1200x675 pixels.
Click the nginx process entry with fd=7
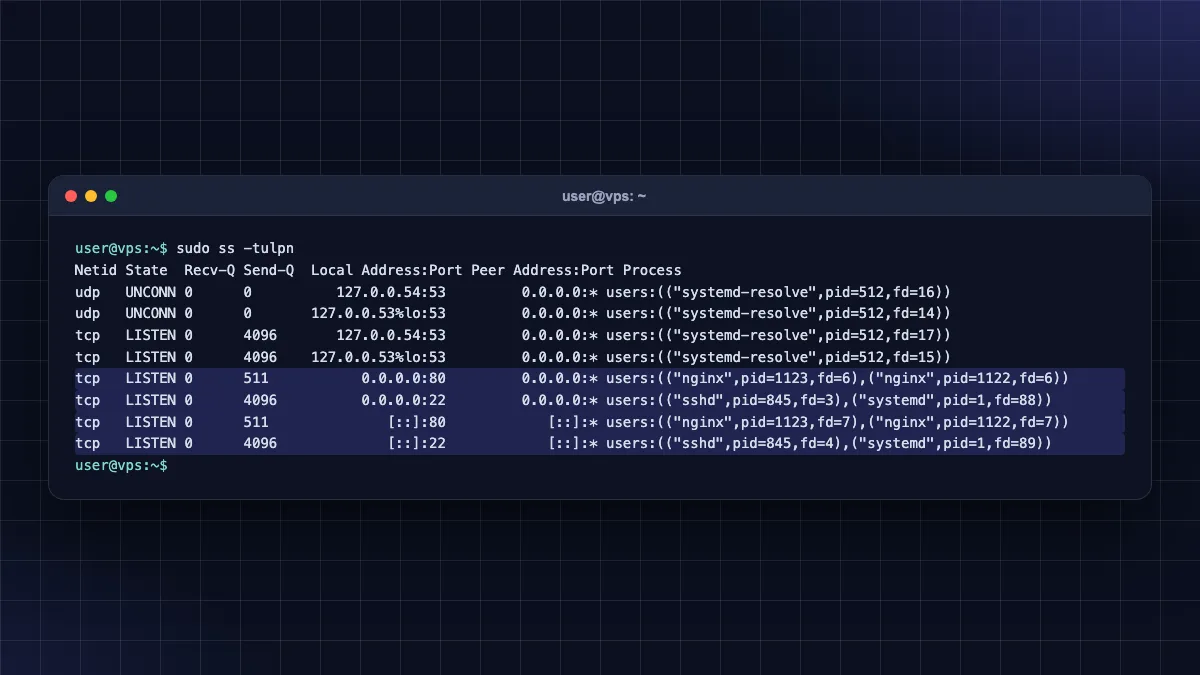coord(837,422)
